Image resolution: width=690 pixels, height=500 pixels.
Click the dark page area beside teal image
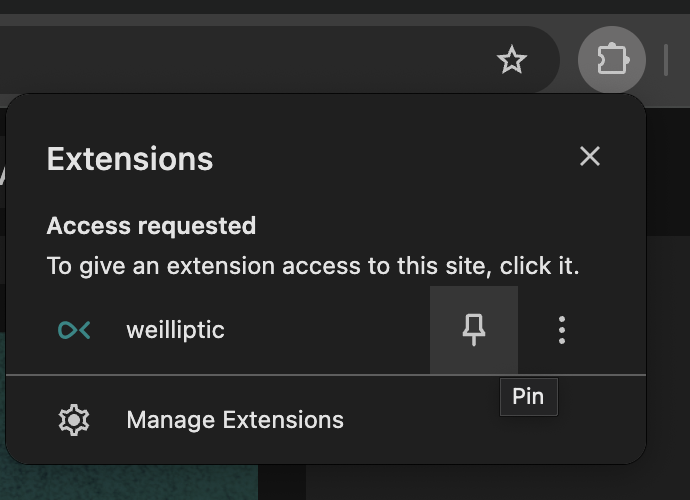click(497, 482)
